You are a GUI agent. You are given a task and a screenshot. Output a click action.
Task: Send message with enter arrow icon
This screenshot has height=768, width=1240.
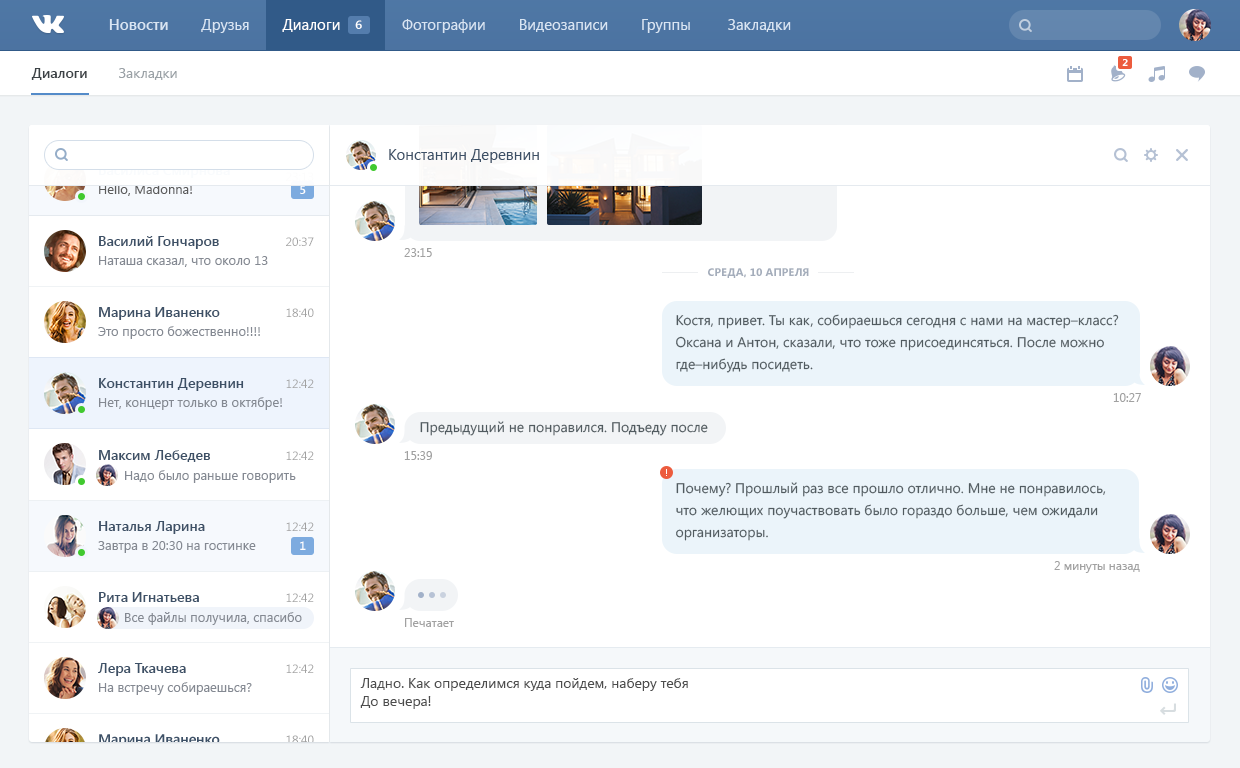[1168, 710]
